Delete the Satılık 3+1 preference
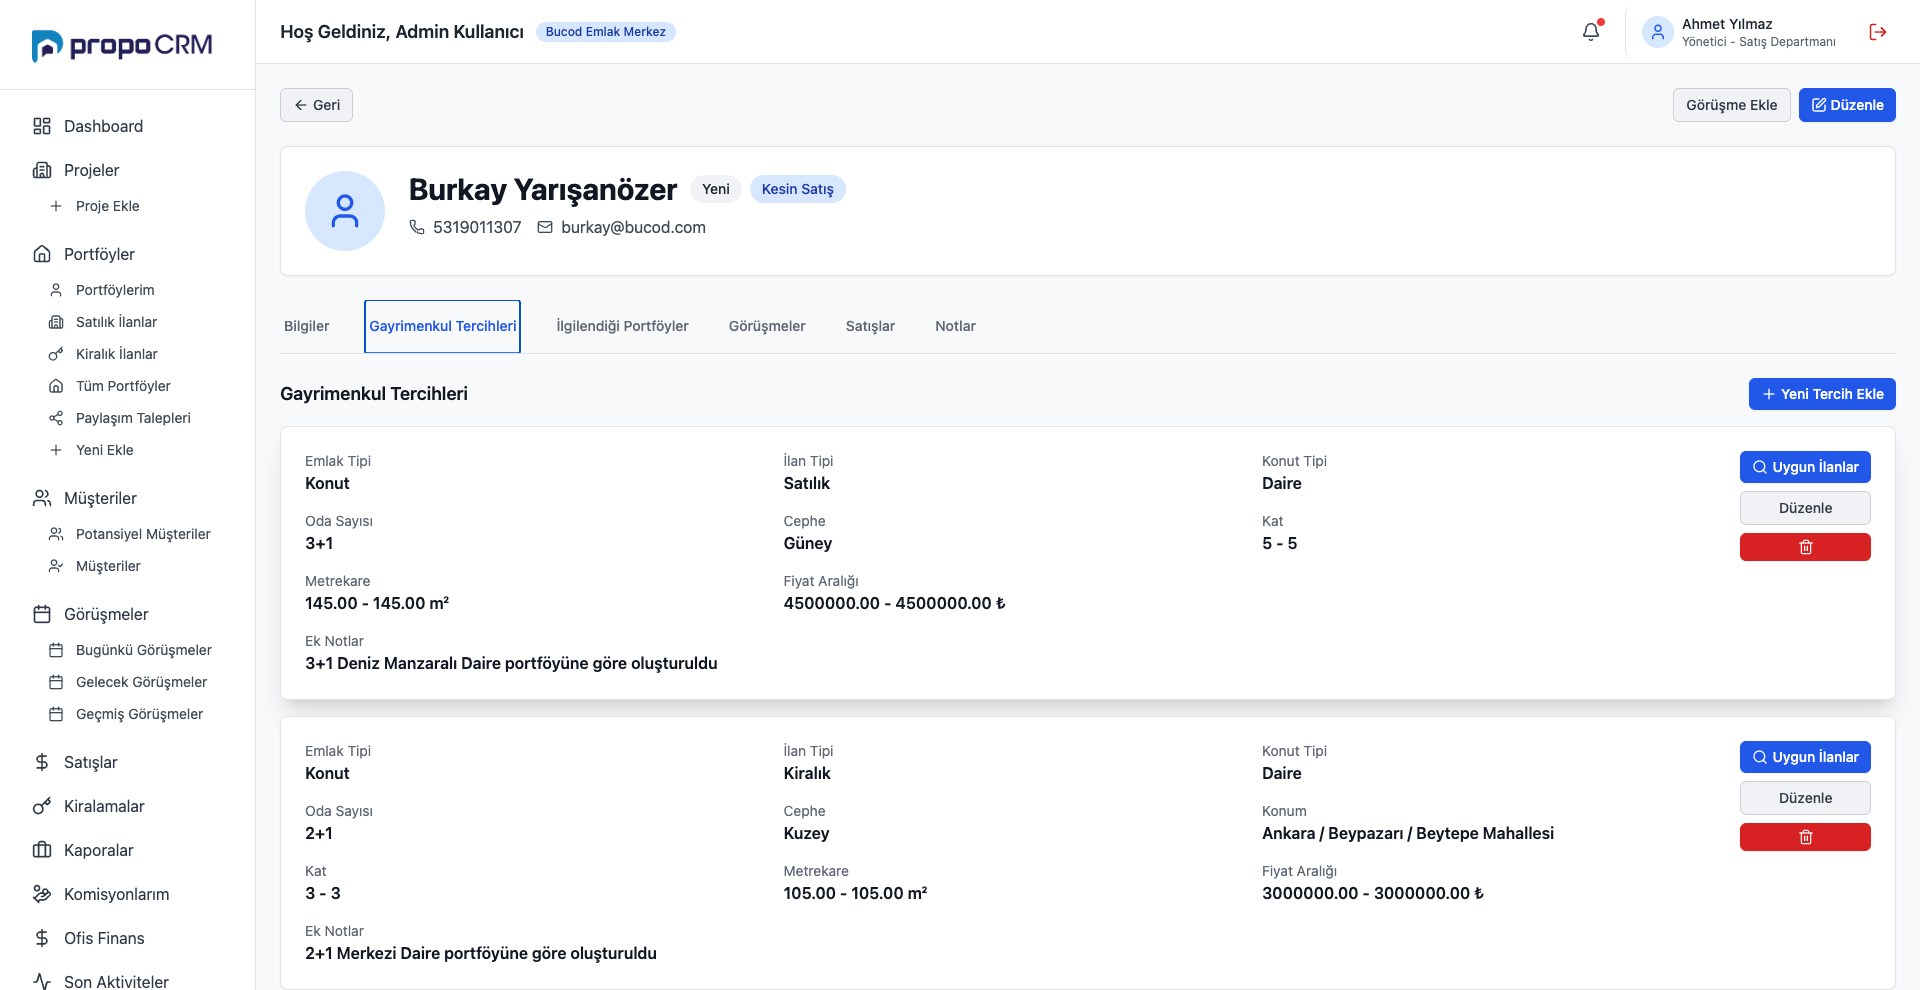1920x990 pixels. pos(1805,547)
